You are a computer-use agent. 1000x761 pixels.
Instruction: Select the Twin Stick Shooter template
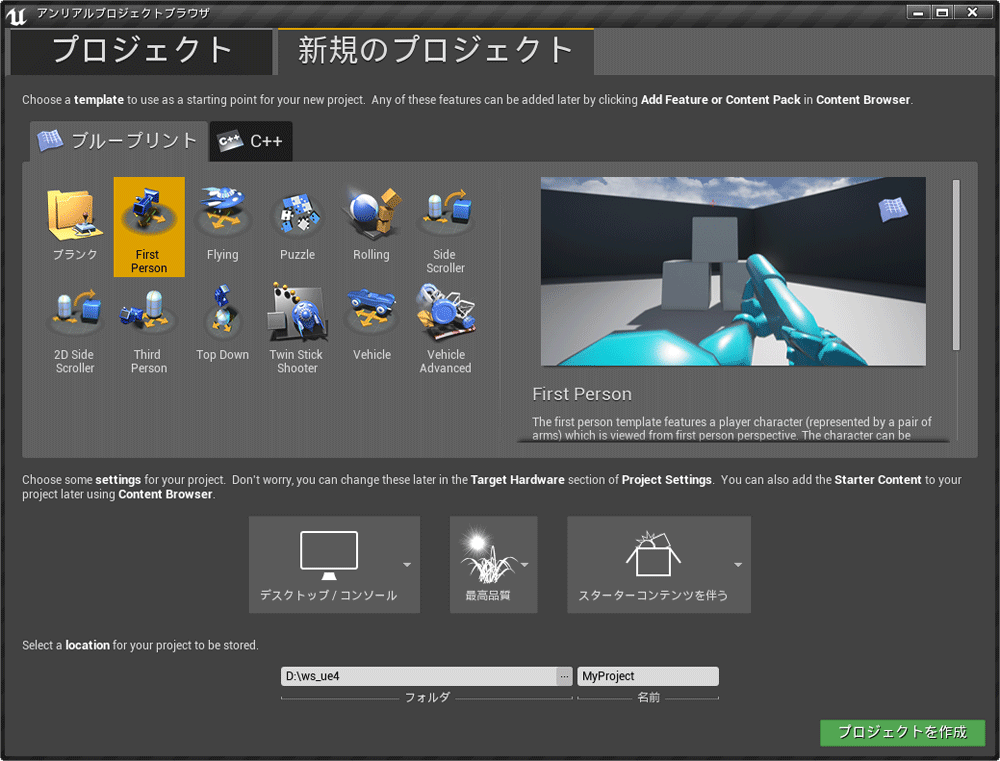tap(297, 327)
